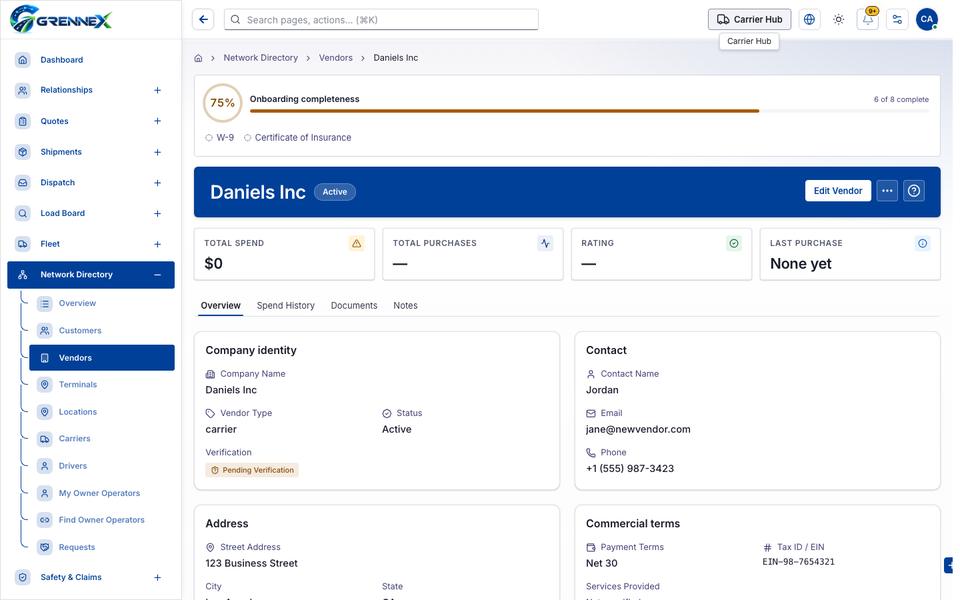960x600 pixels.
Task: Go to Vendors breadcrumb link
Action: pos(336,58)
